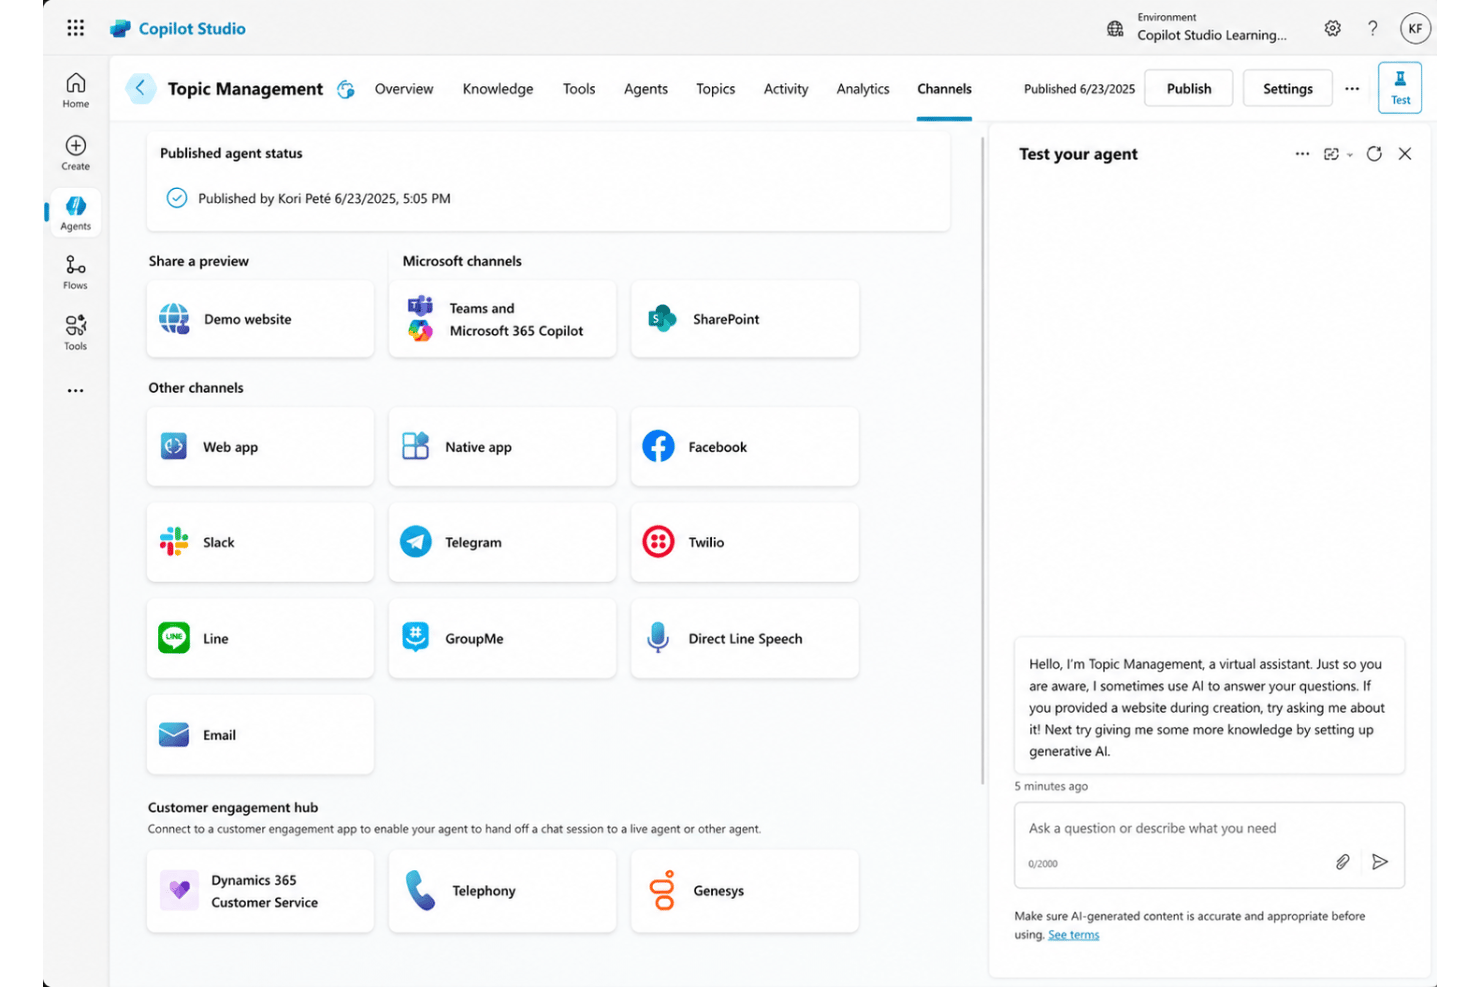Screen dimensions: 1480x987
Task: Configure the Facebook channel
Action: coord(745,447)
